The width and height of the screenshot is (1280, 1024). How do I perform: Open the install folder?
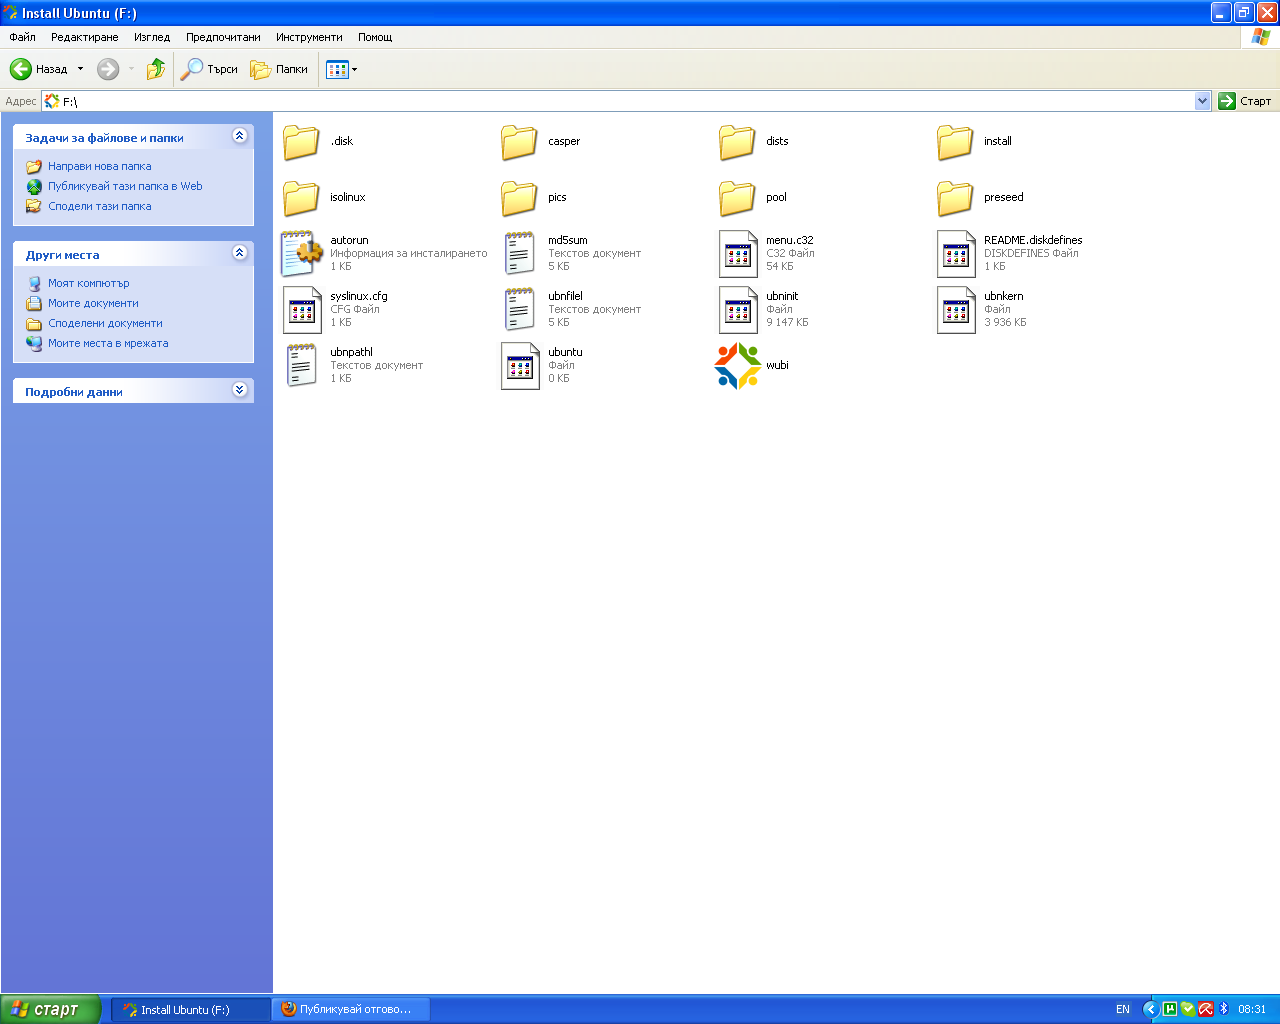974,142
